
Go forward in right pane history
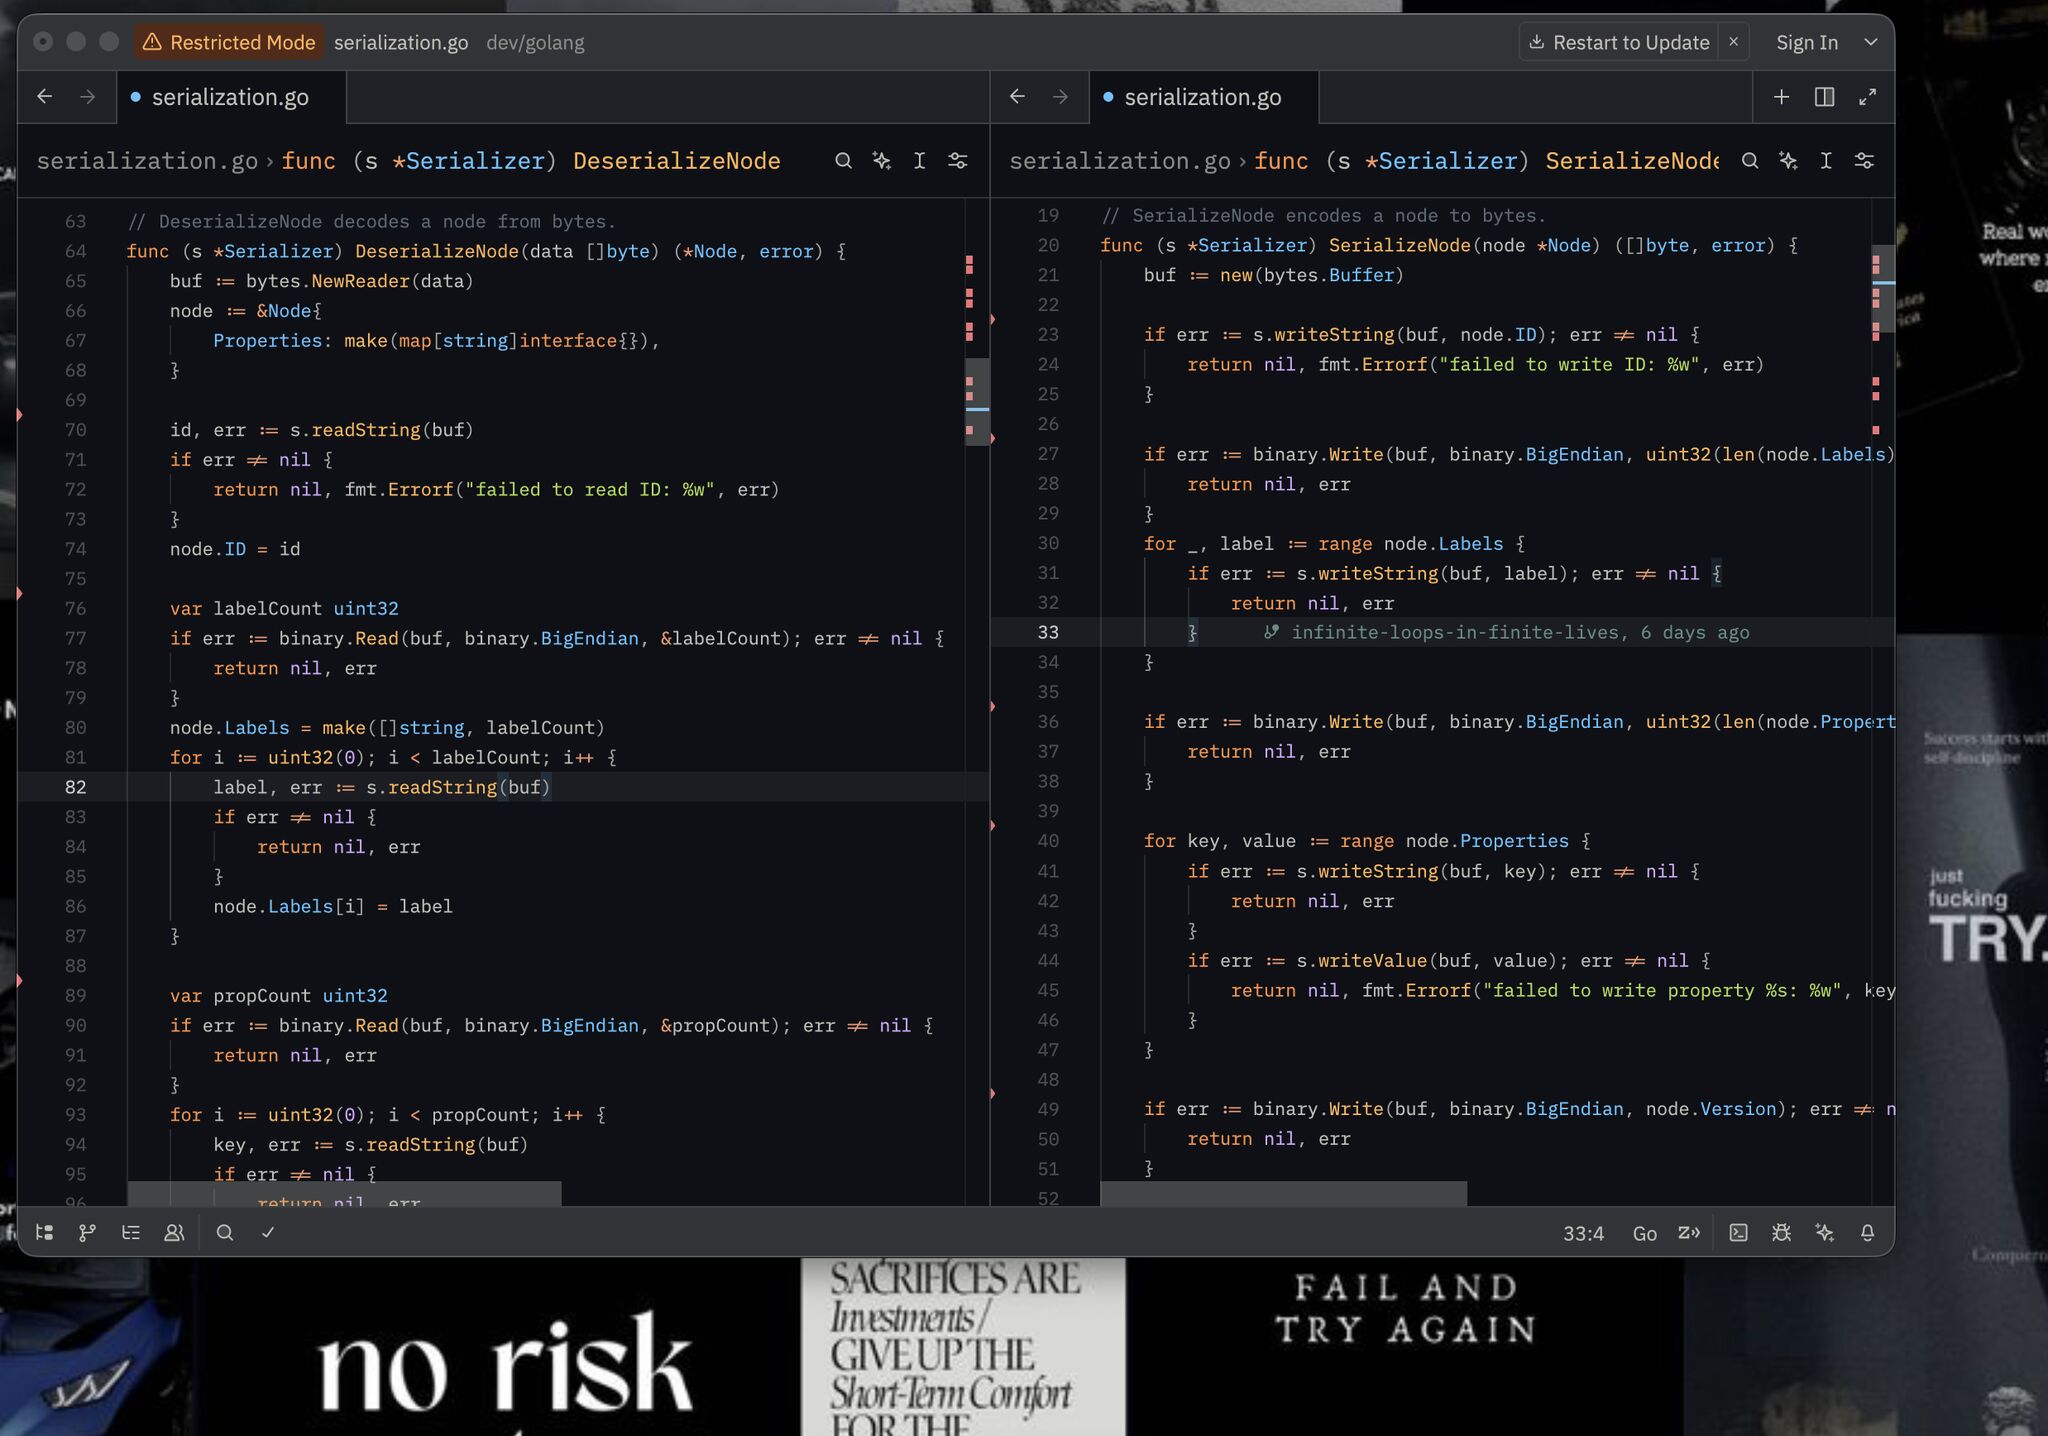(x=1060, y=96)
